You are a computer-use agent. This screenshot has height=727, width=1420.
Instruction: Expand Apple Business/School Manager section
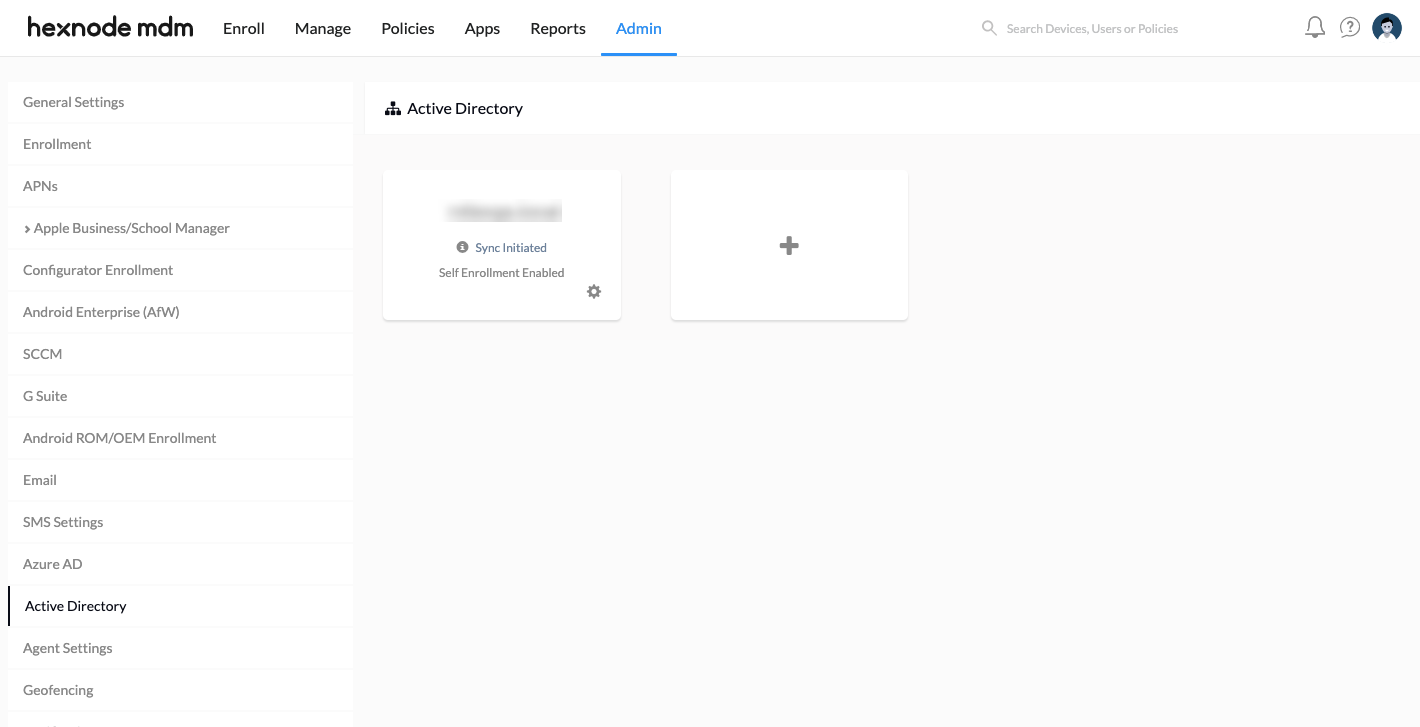[x=27, y=229]
